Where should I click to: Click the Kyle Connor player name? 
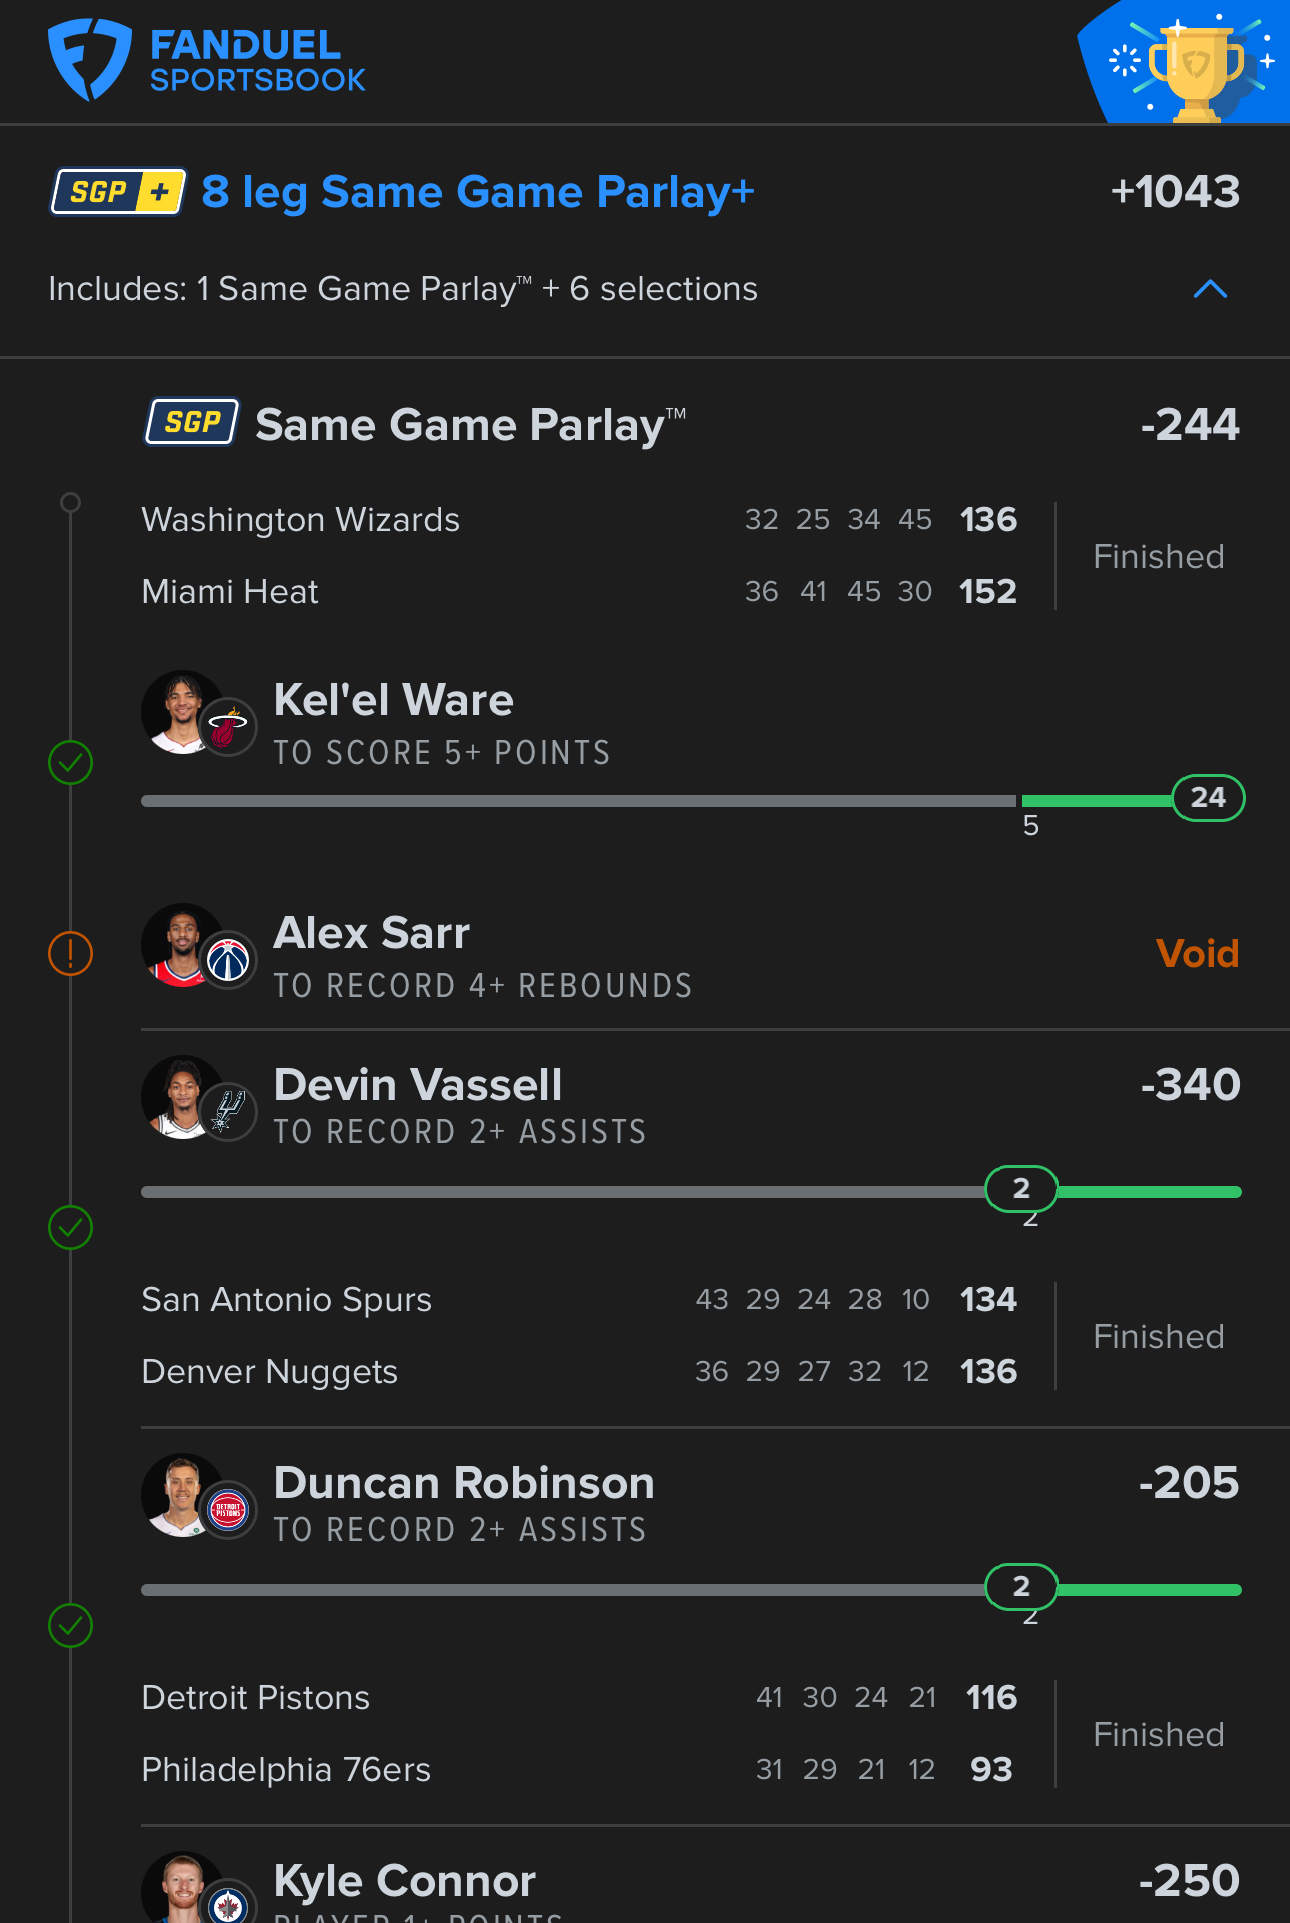click(x=404, y=1881)
